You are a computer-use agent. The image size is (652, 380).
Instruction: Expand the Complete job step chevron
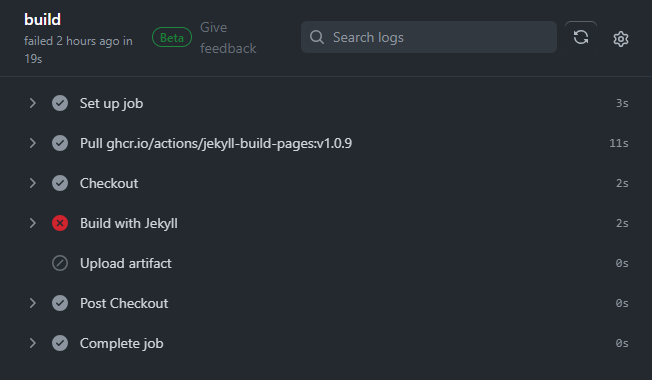(32, 343)
